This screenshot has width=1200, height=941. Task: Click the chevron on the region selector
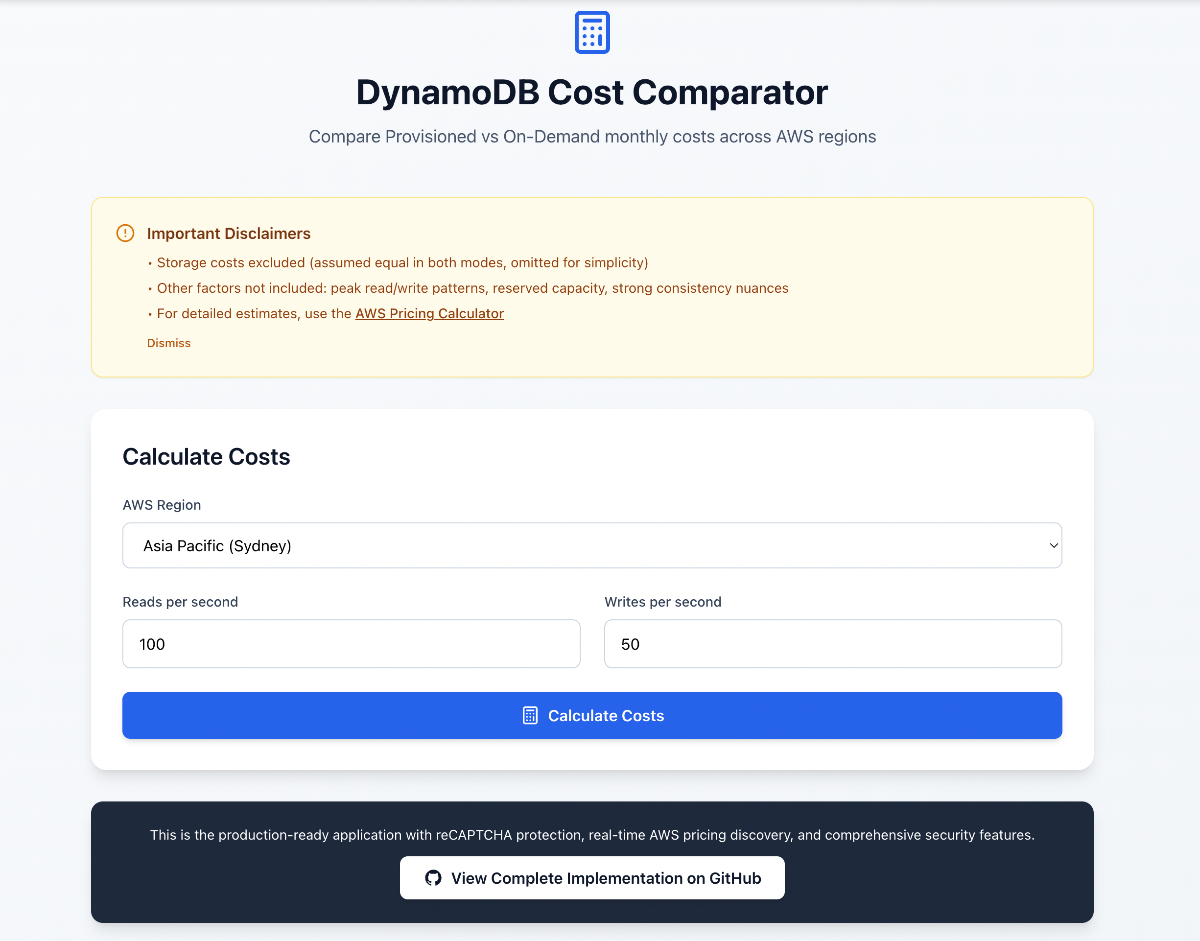point(1052,545)
